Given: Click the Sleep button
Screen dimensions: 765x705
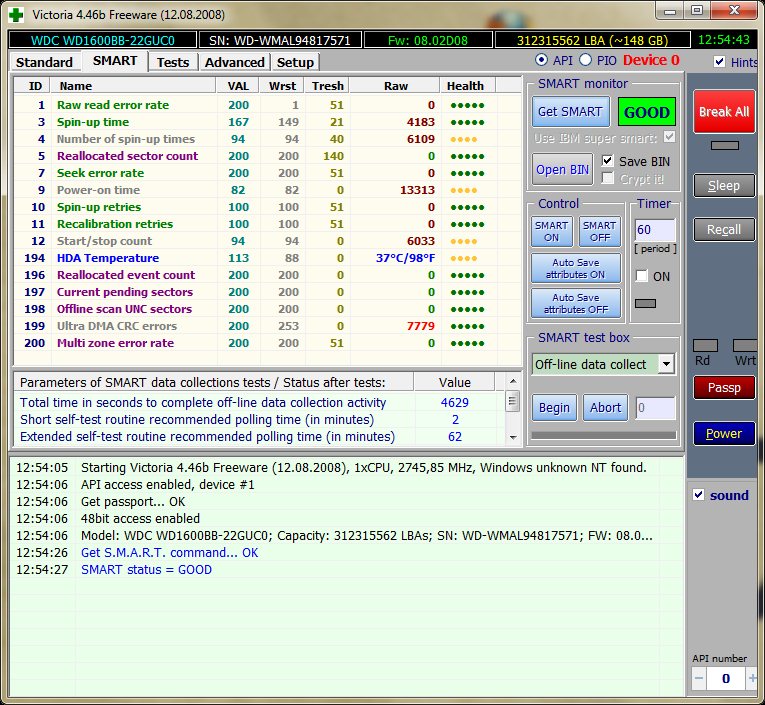Looking at the screenshot, I should point(724,186).
